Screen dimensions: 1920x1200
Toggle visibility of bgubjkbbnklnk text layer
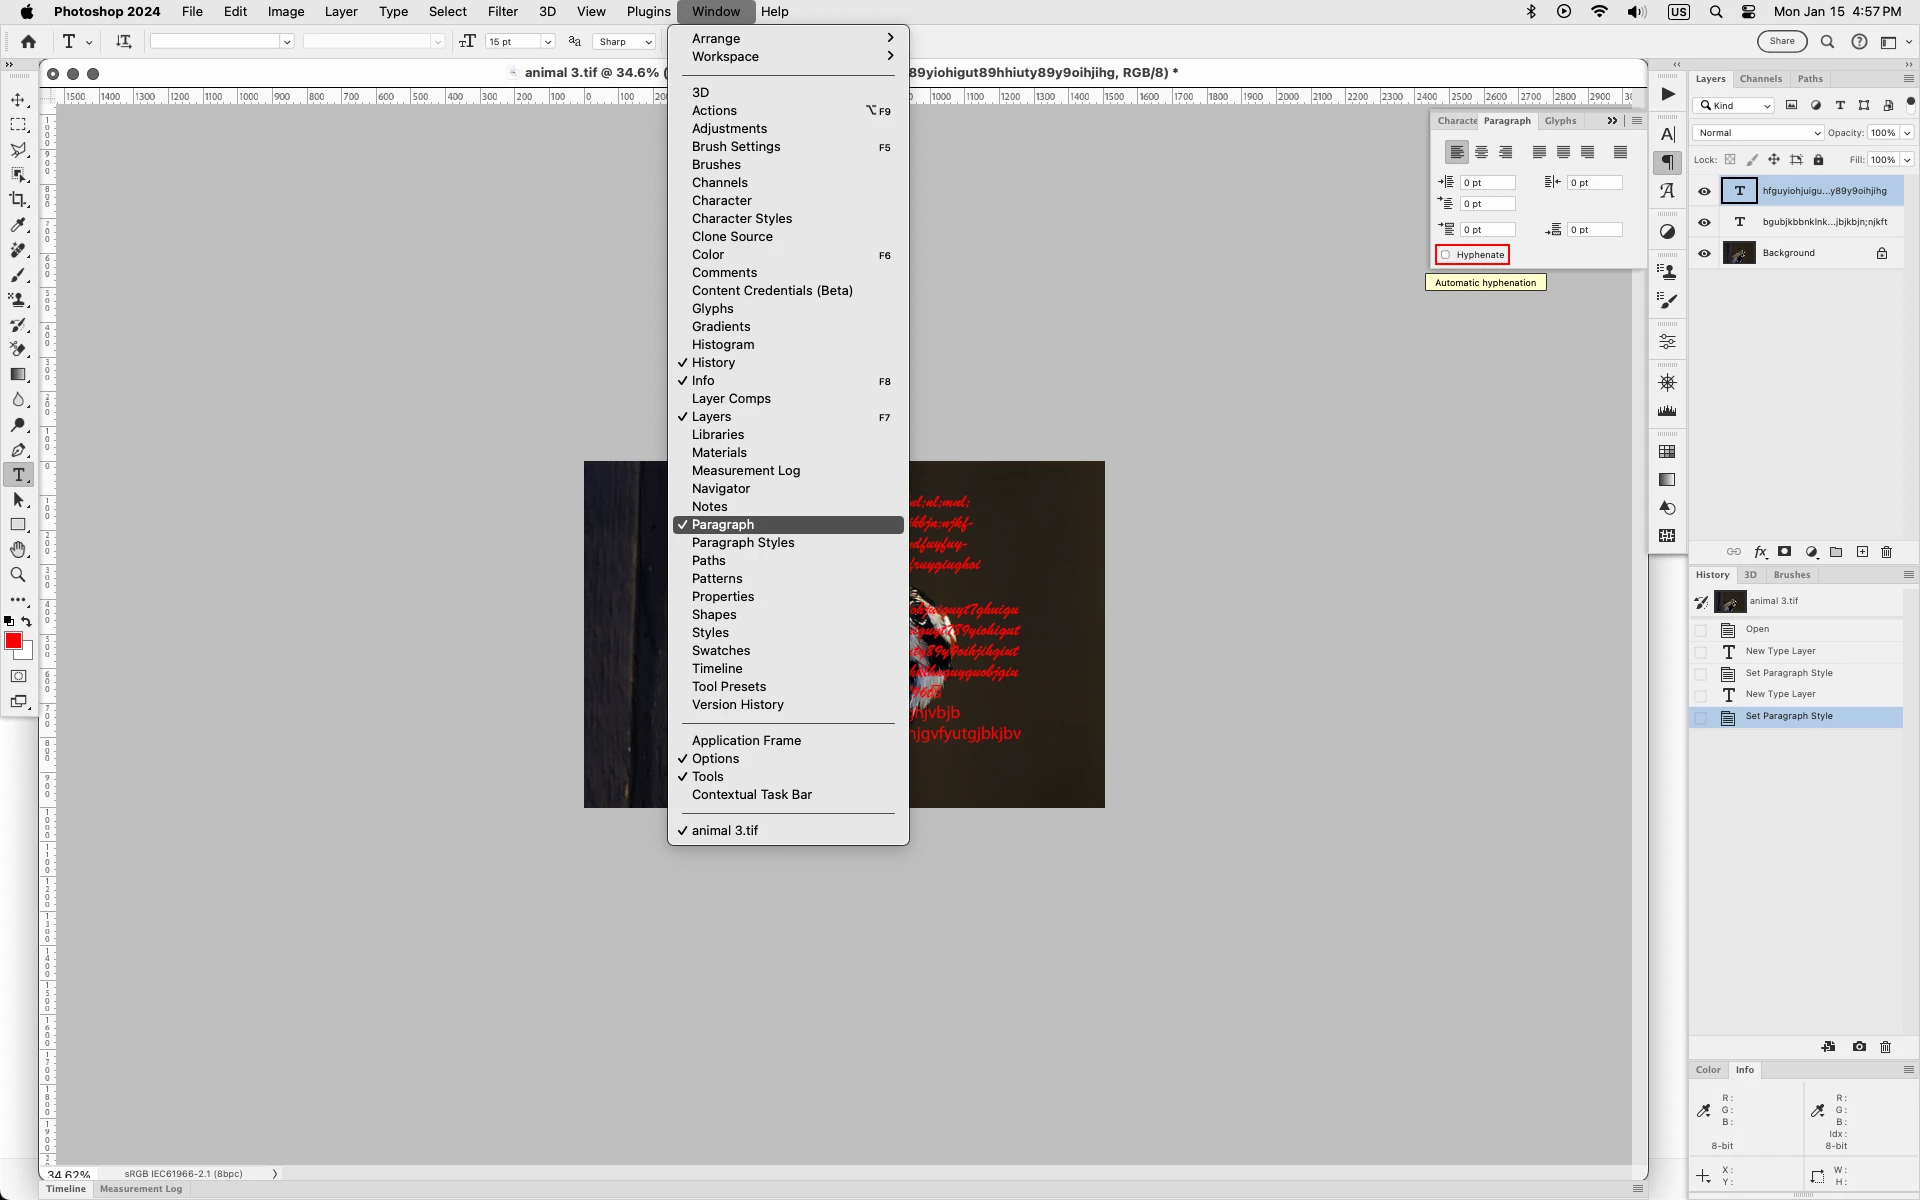tap(1704, 222)
